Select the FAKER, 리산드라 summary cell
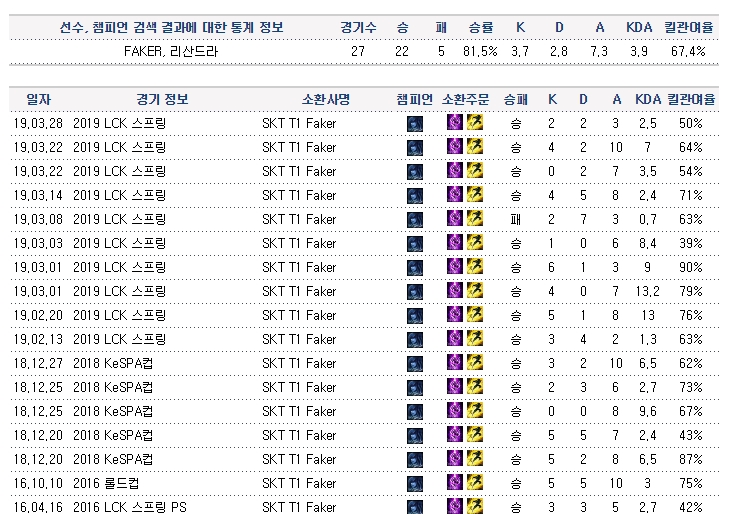734x514 pixels. coord(171,51)
